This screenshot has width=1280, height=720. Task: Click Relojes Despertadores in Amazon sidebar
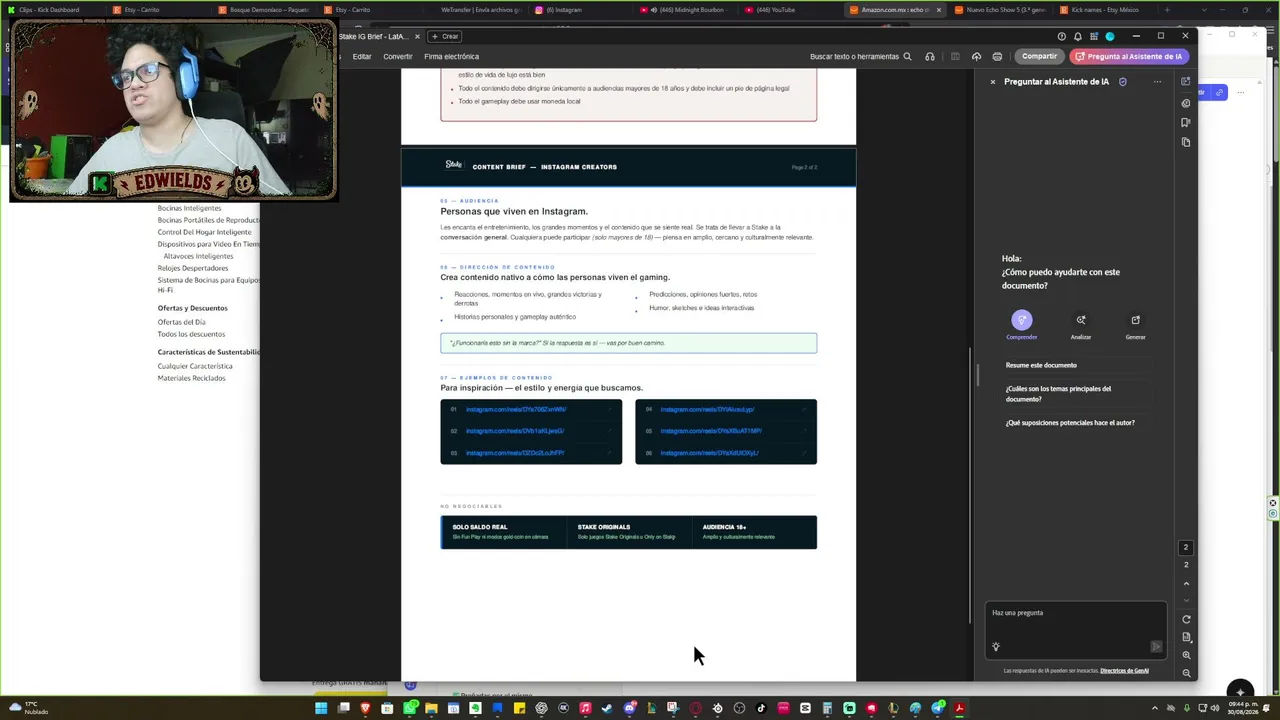(193, 268)
